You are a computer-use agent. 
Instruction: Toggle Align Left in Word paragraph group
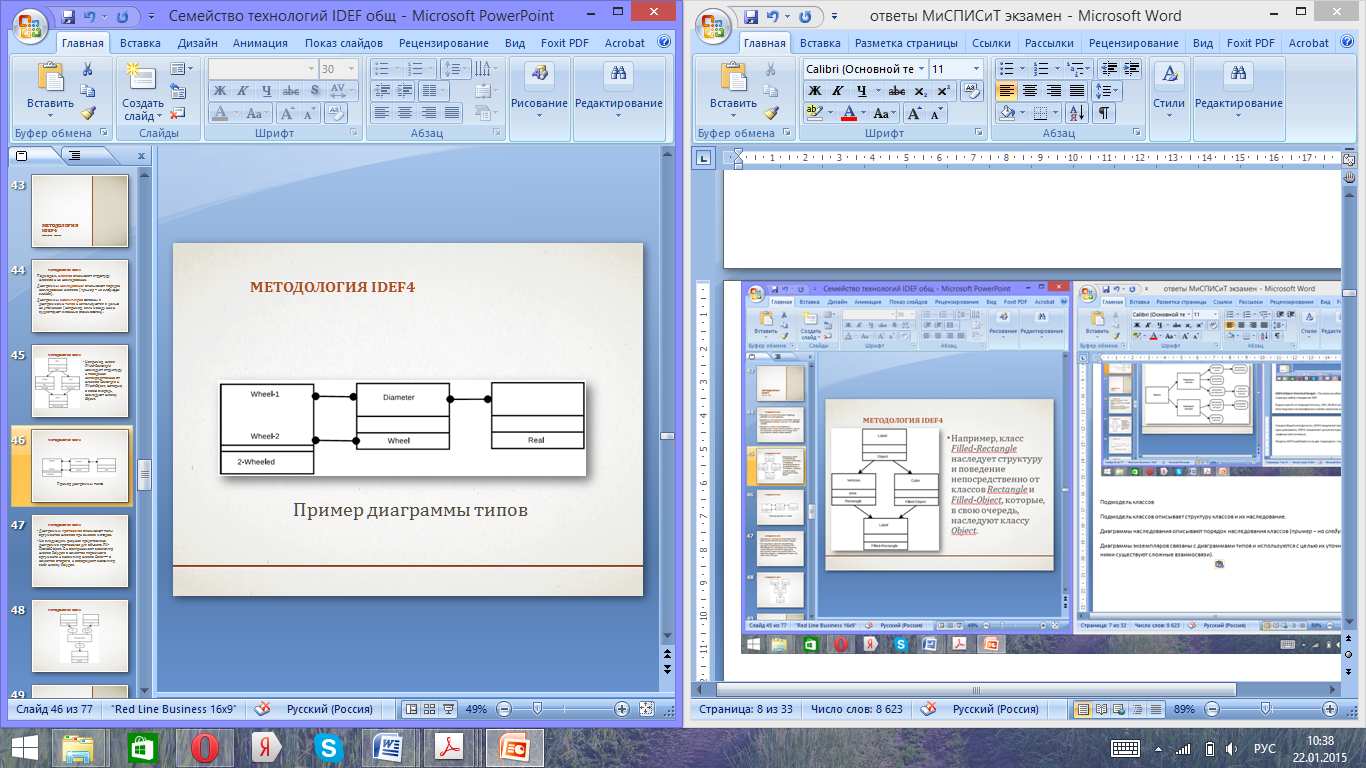(x=1006, y=91)
